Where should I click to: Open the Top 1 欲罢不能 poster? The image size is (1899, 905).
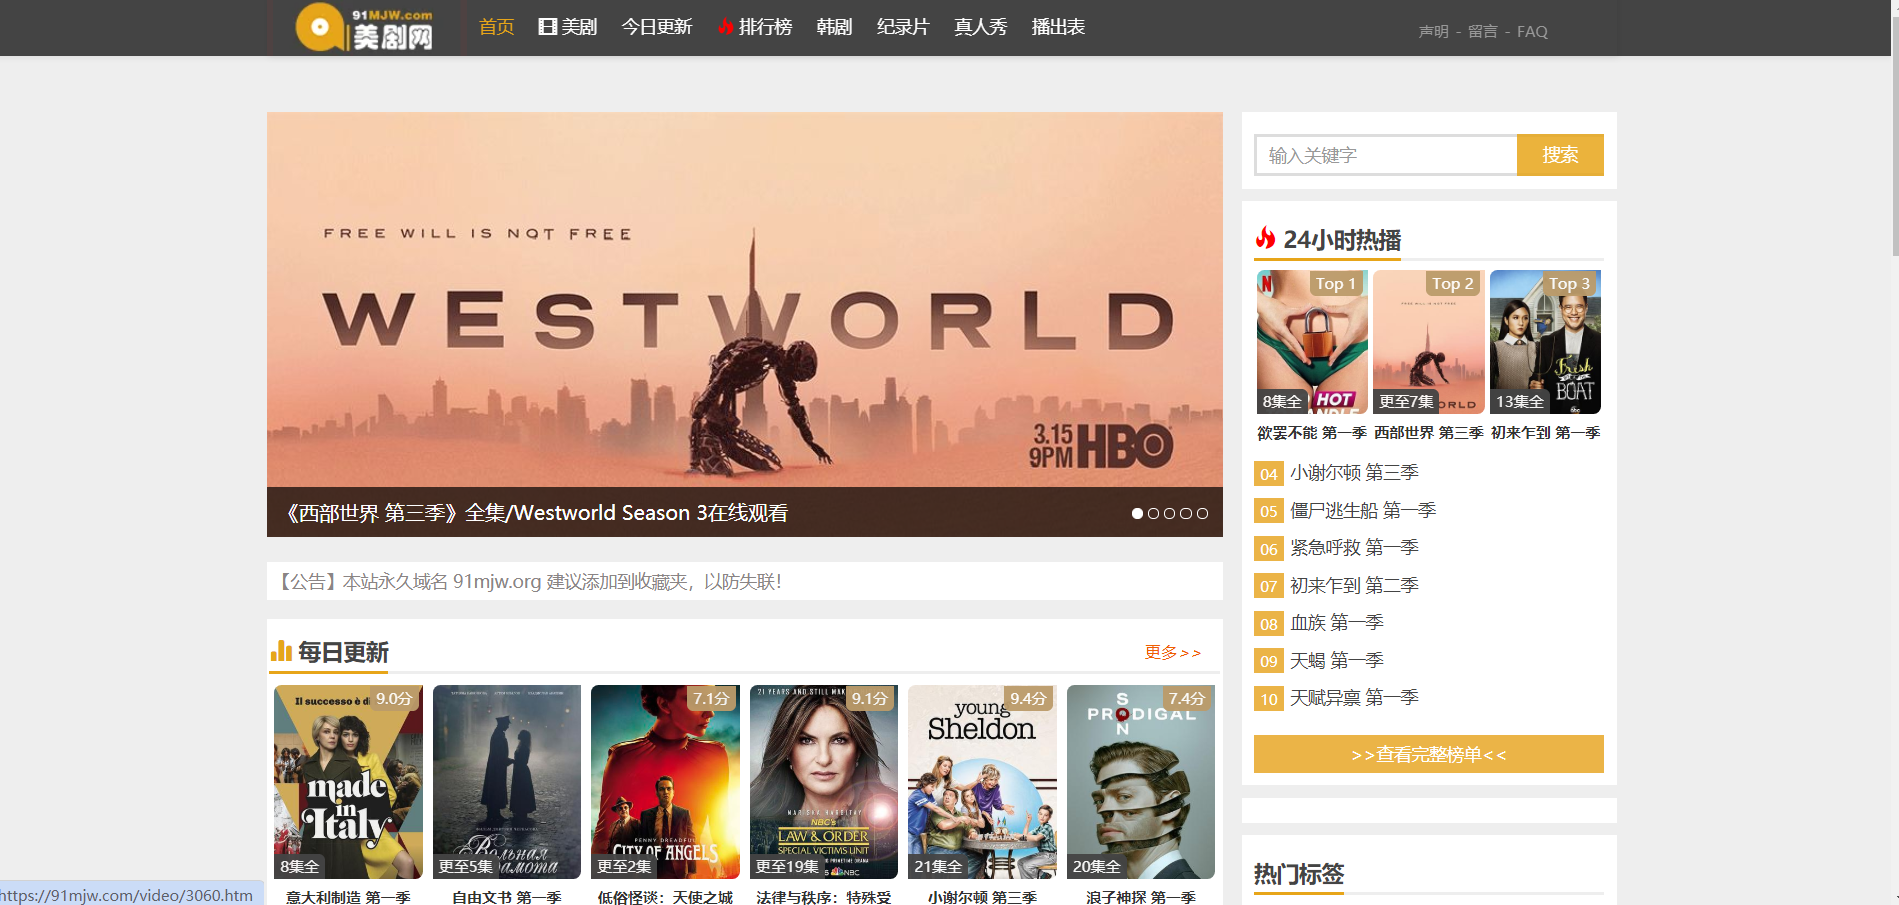pos(1312,342)
